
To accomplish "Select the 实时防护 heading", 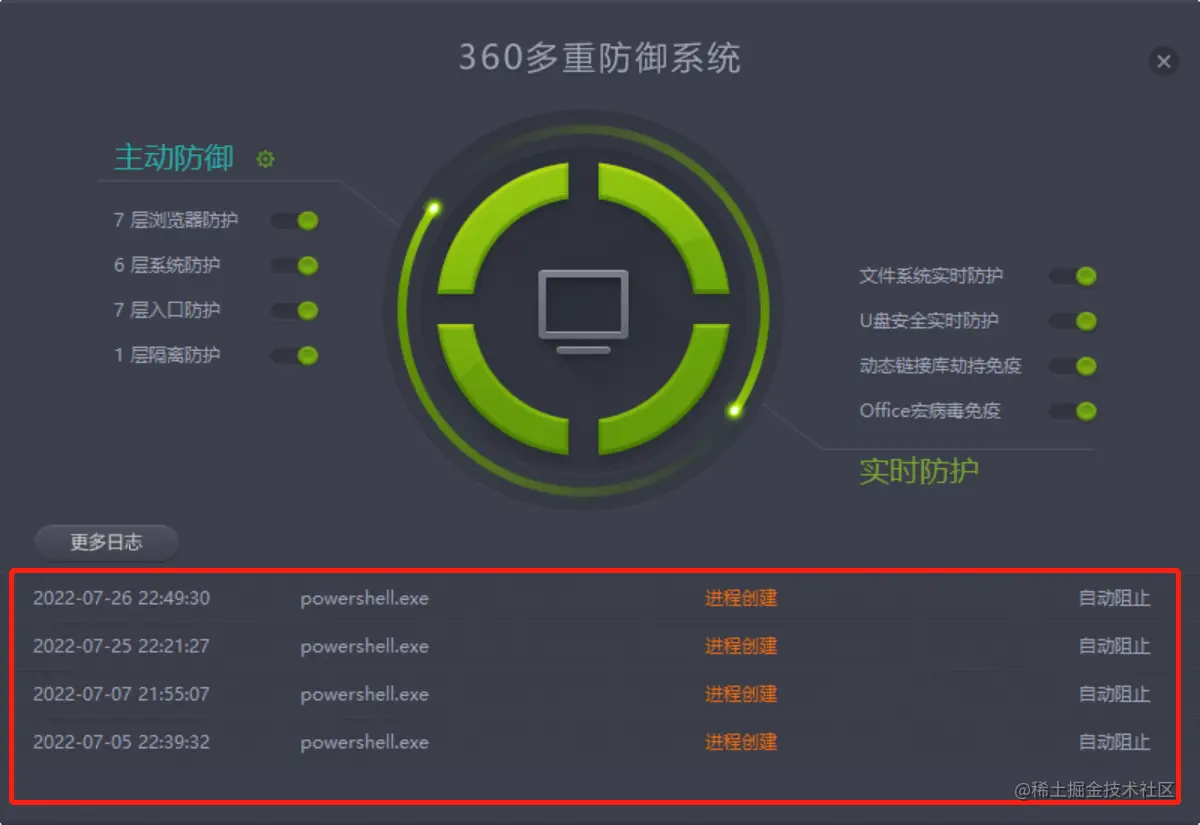I will [x=919, y=471].
